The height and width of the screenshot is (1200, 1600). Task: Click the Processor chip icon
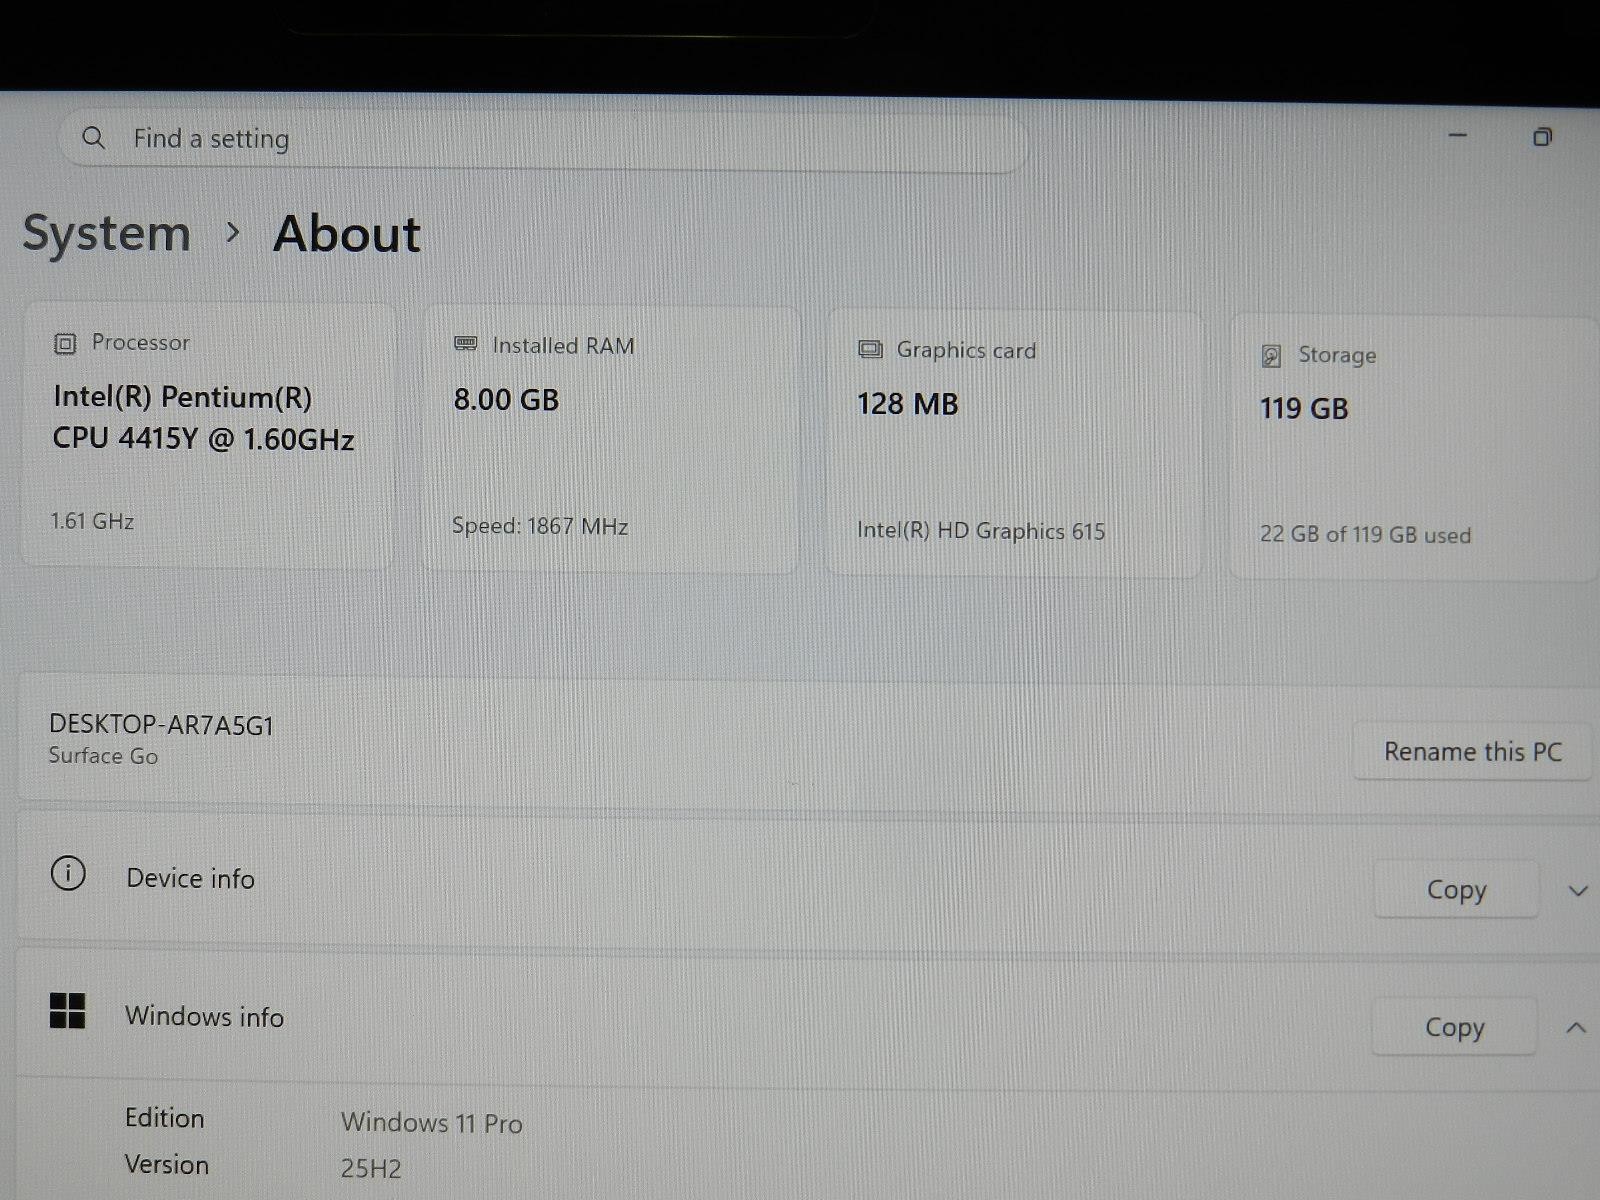pos(65,344)
